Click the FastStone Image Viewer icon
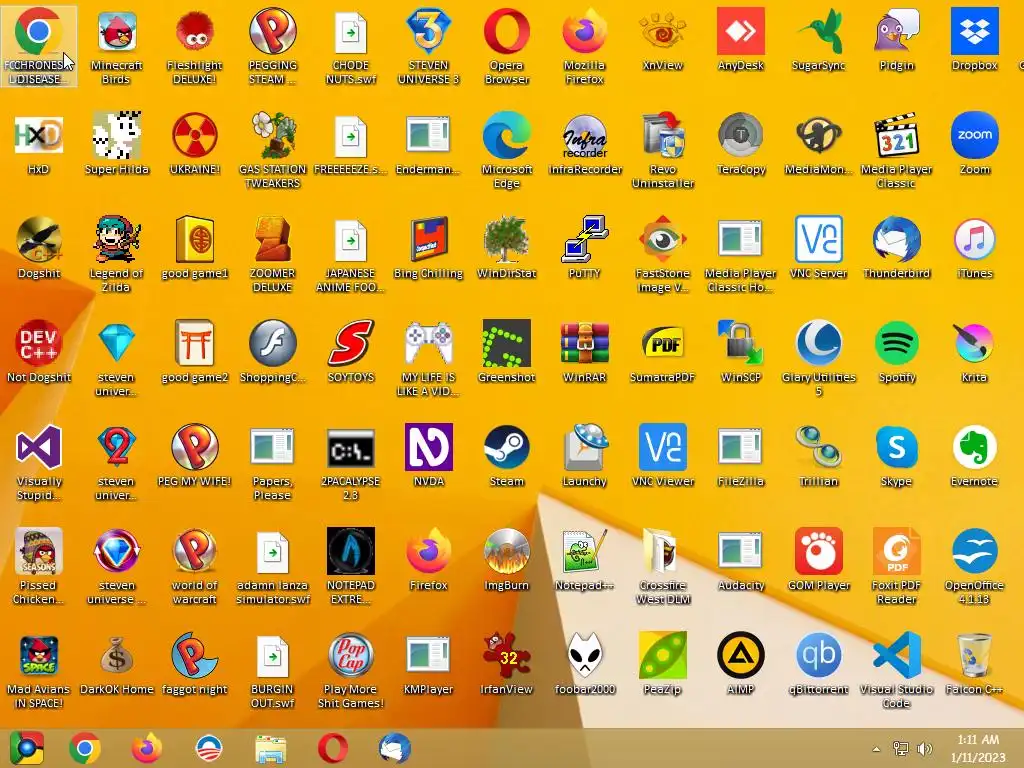The height and width of the screenshot is (768, 1024). [662, 239]
